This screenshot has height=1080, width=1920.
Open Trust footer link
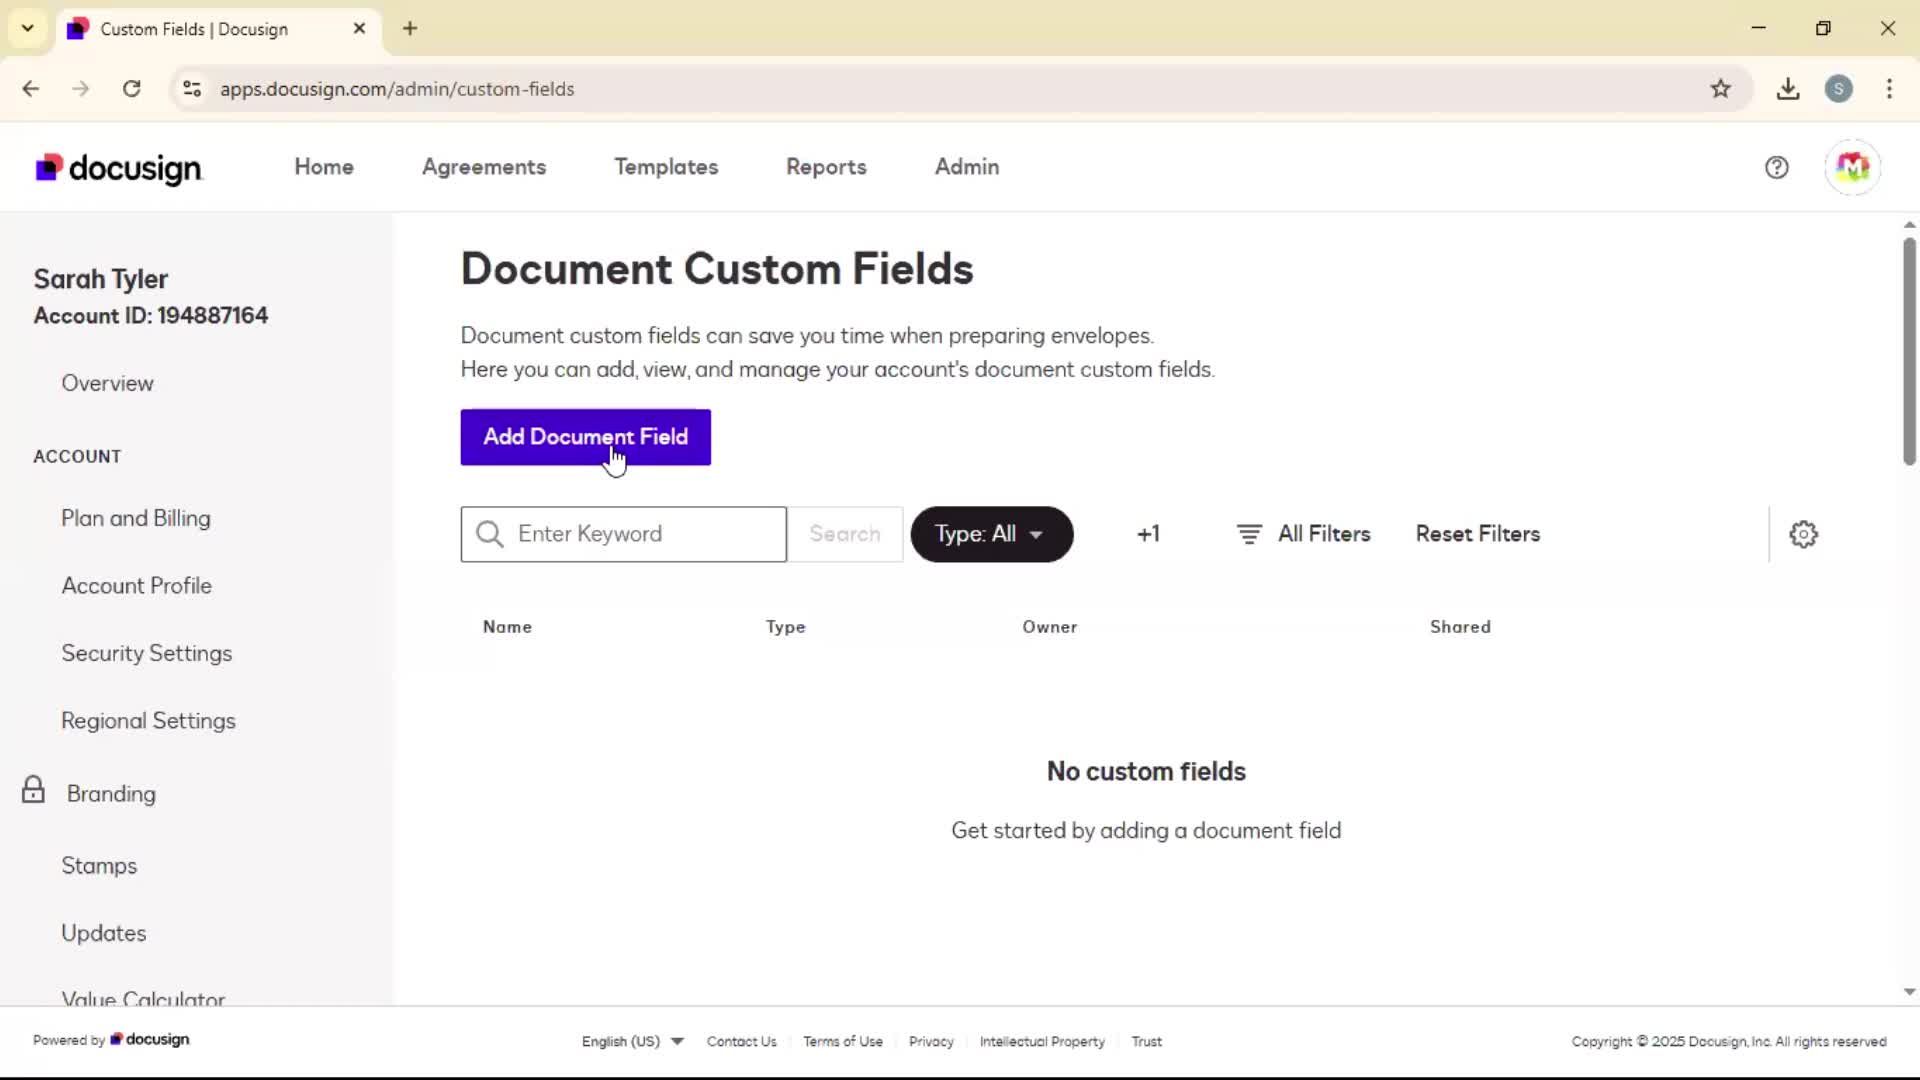1146,1041
